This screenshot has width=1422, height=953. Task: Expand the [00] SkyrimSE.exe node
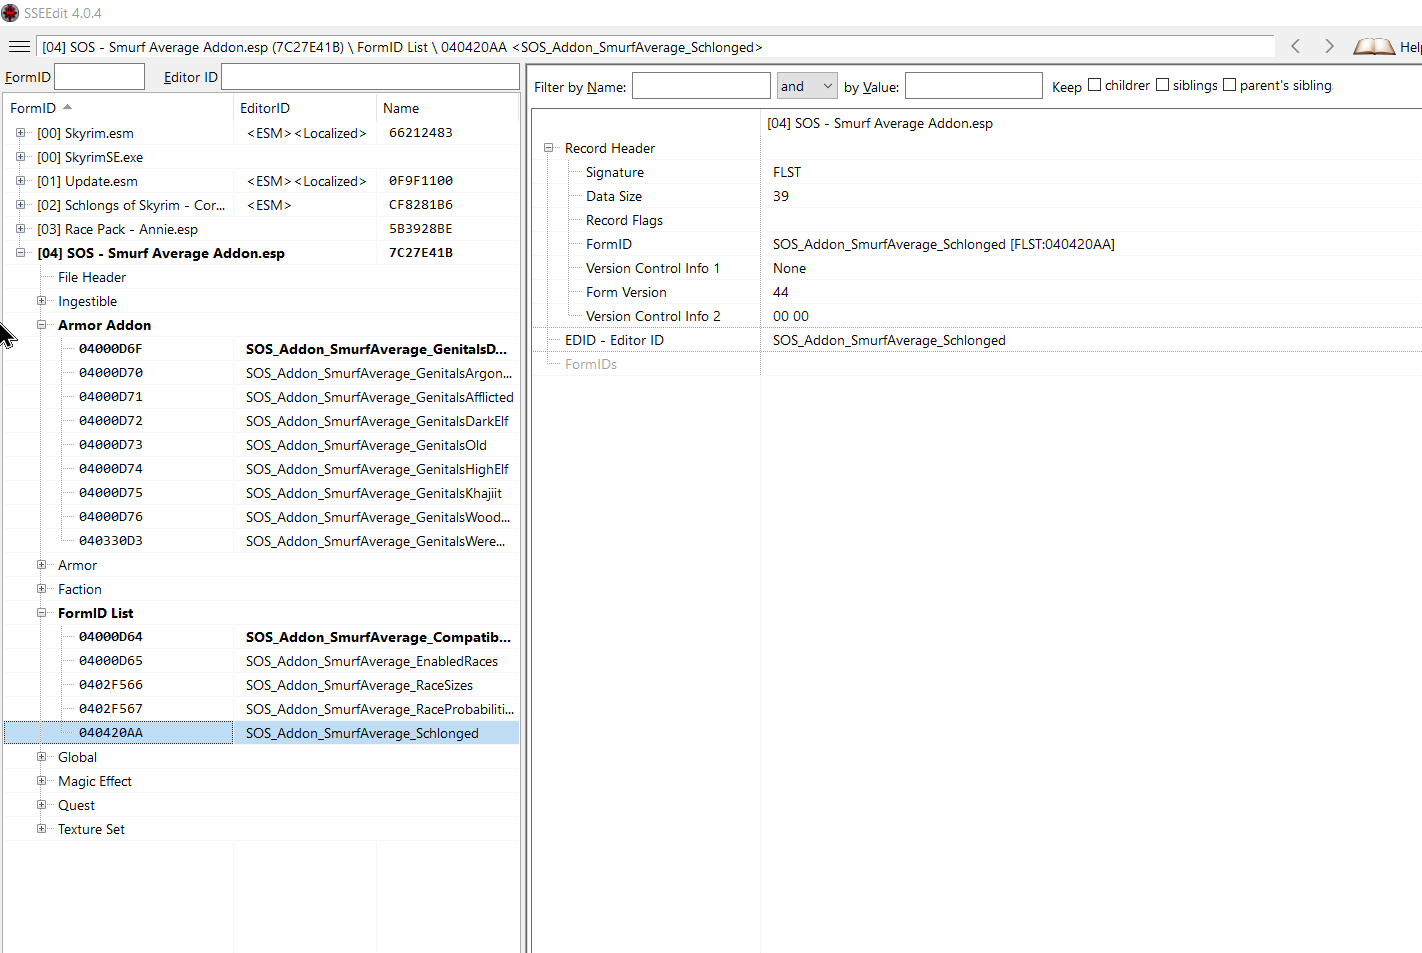coord(20,156)
